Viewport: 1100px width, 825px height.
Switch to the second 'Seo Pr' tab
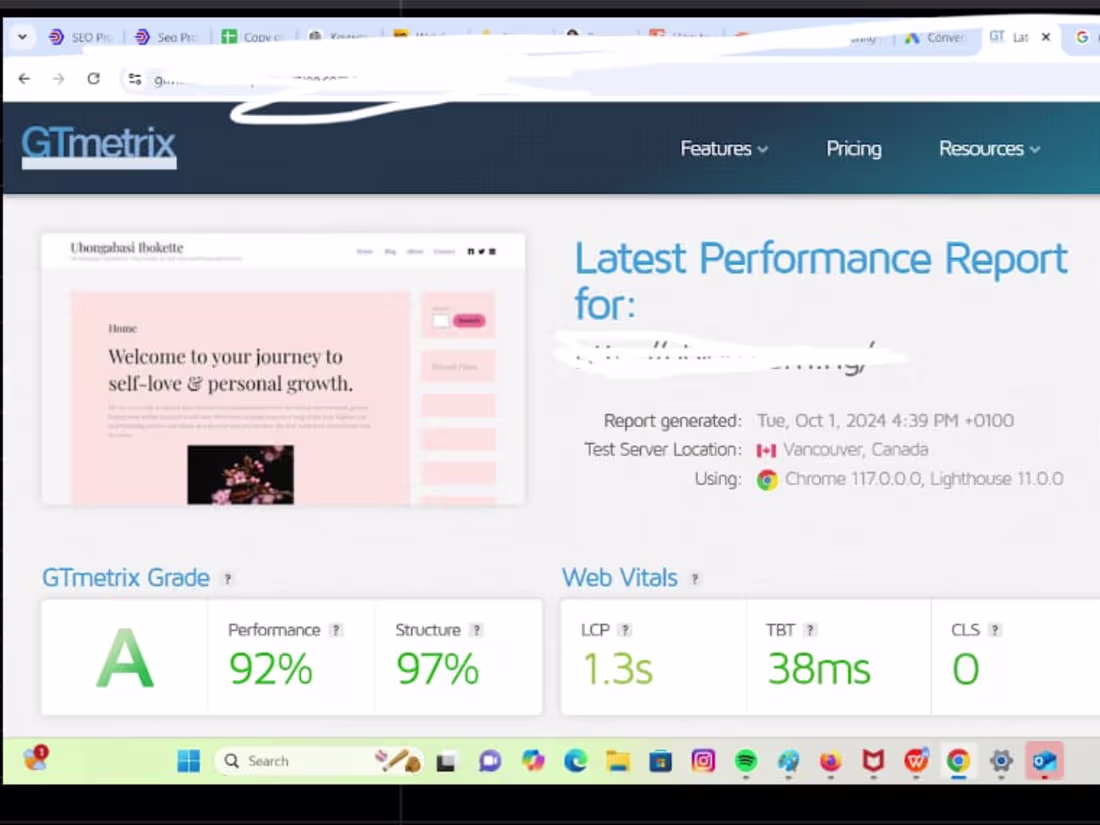point(166,36)
